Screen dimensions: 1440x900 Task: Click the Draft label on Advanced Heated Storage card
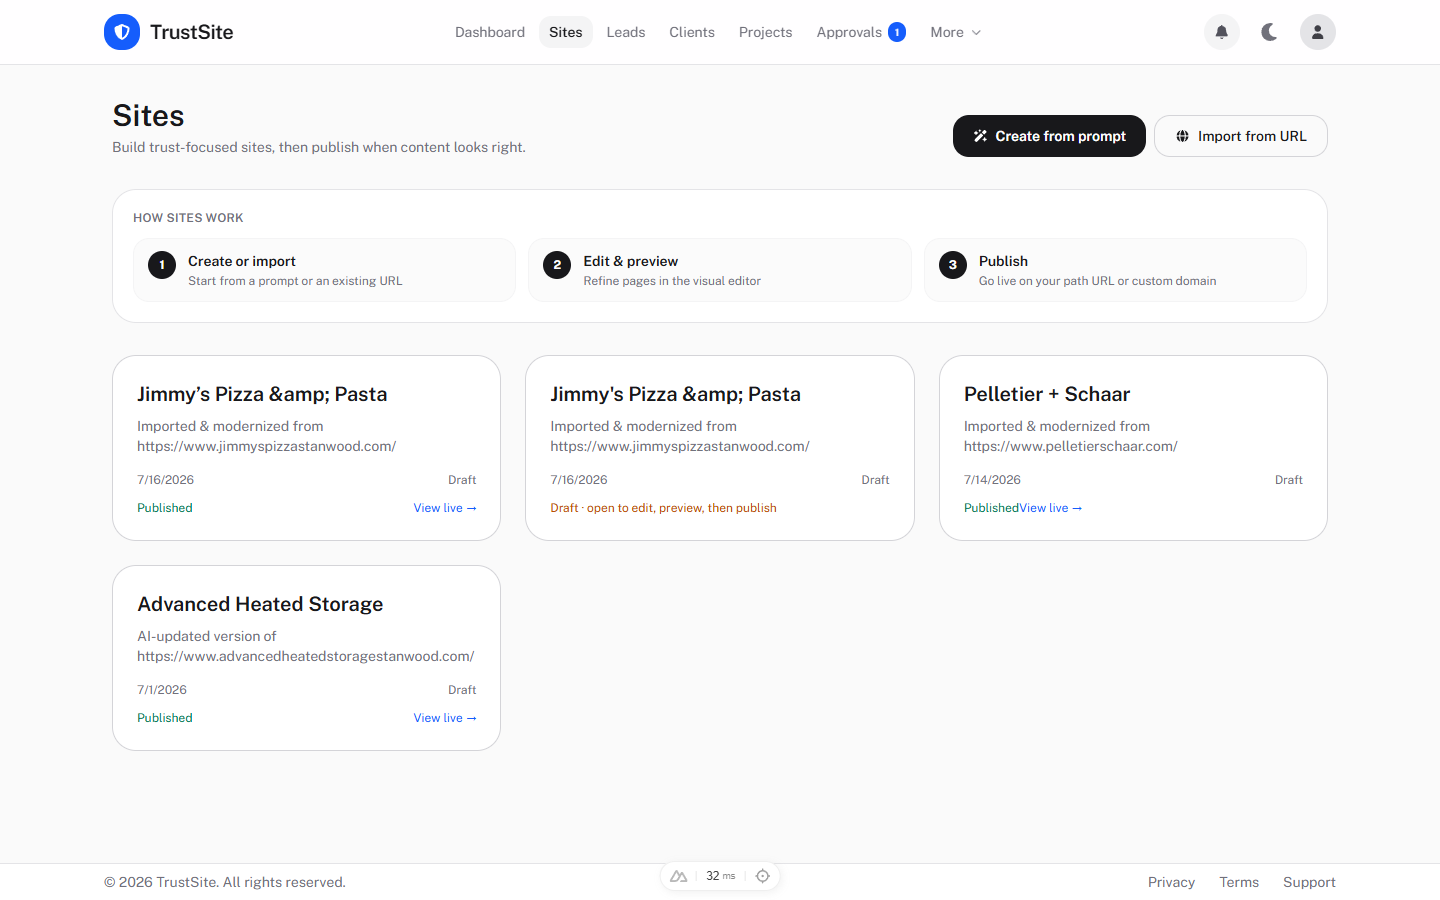[x=462, y=690]
